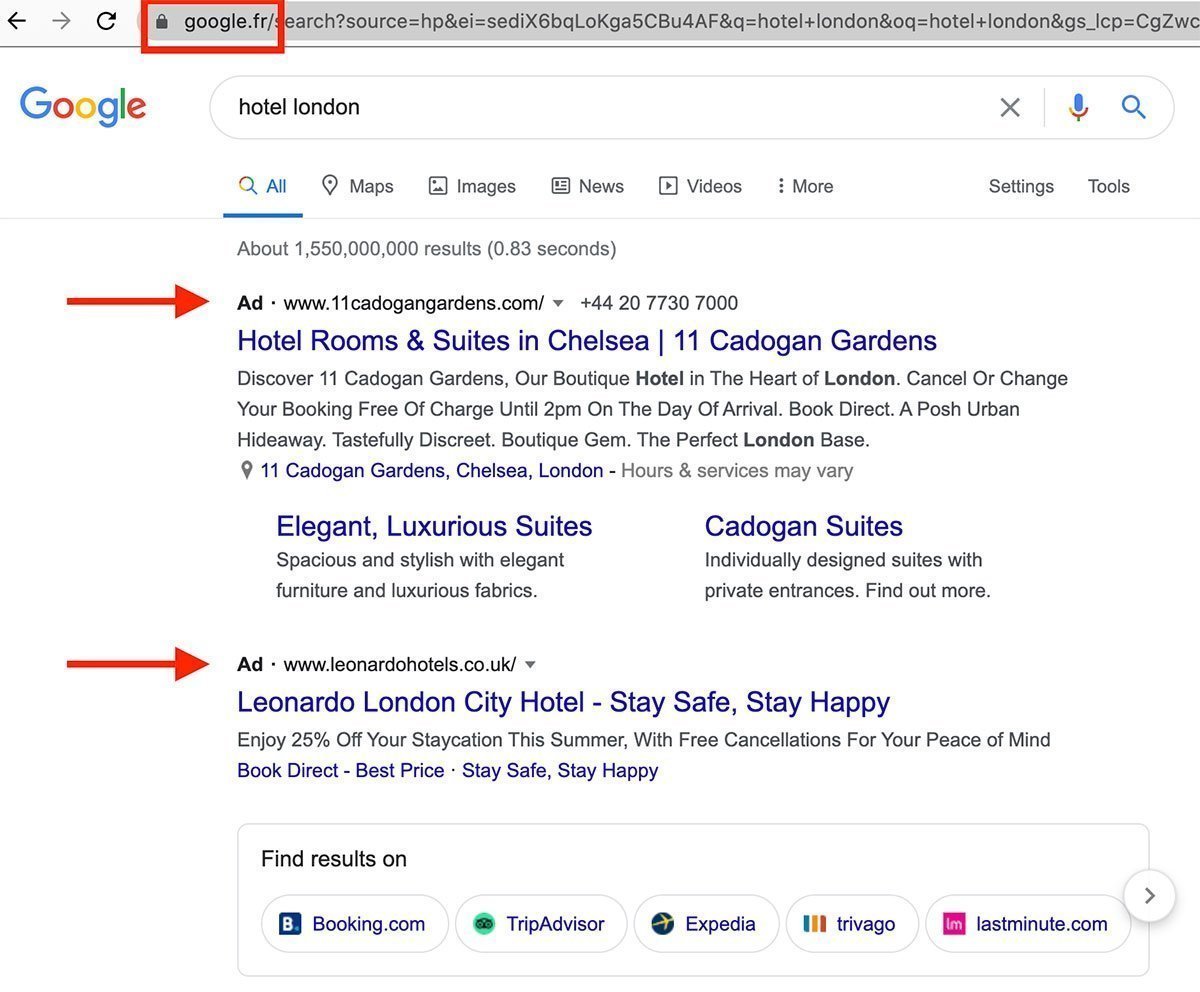The image size is (1200, 992).
Task: Click the phone number +44 20 7730 7000
Action: tap(659, 303)
